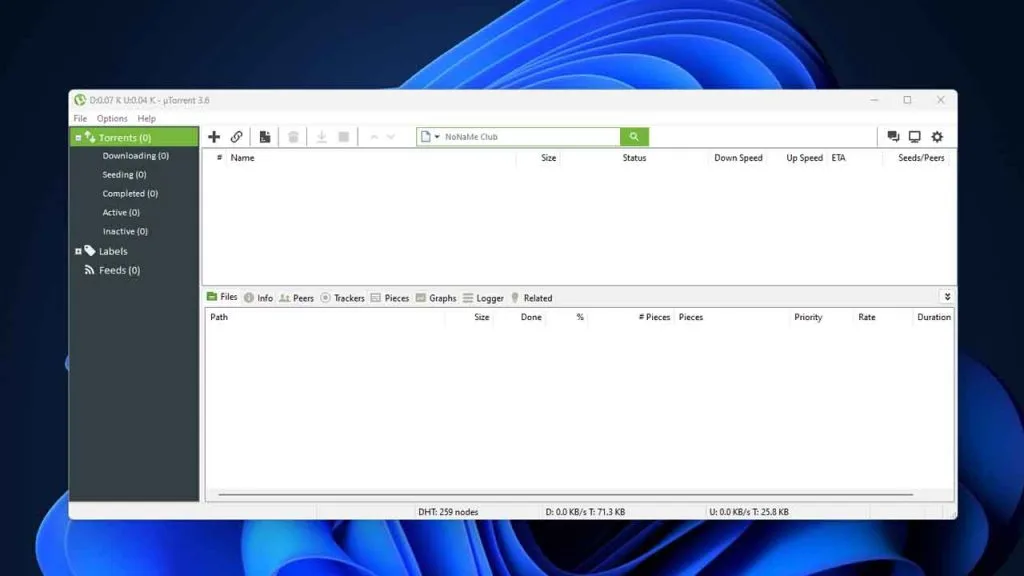Viewport: 1024px width, 576px height.
Task: Click the green search button
Action: click(x=634, y=136)
